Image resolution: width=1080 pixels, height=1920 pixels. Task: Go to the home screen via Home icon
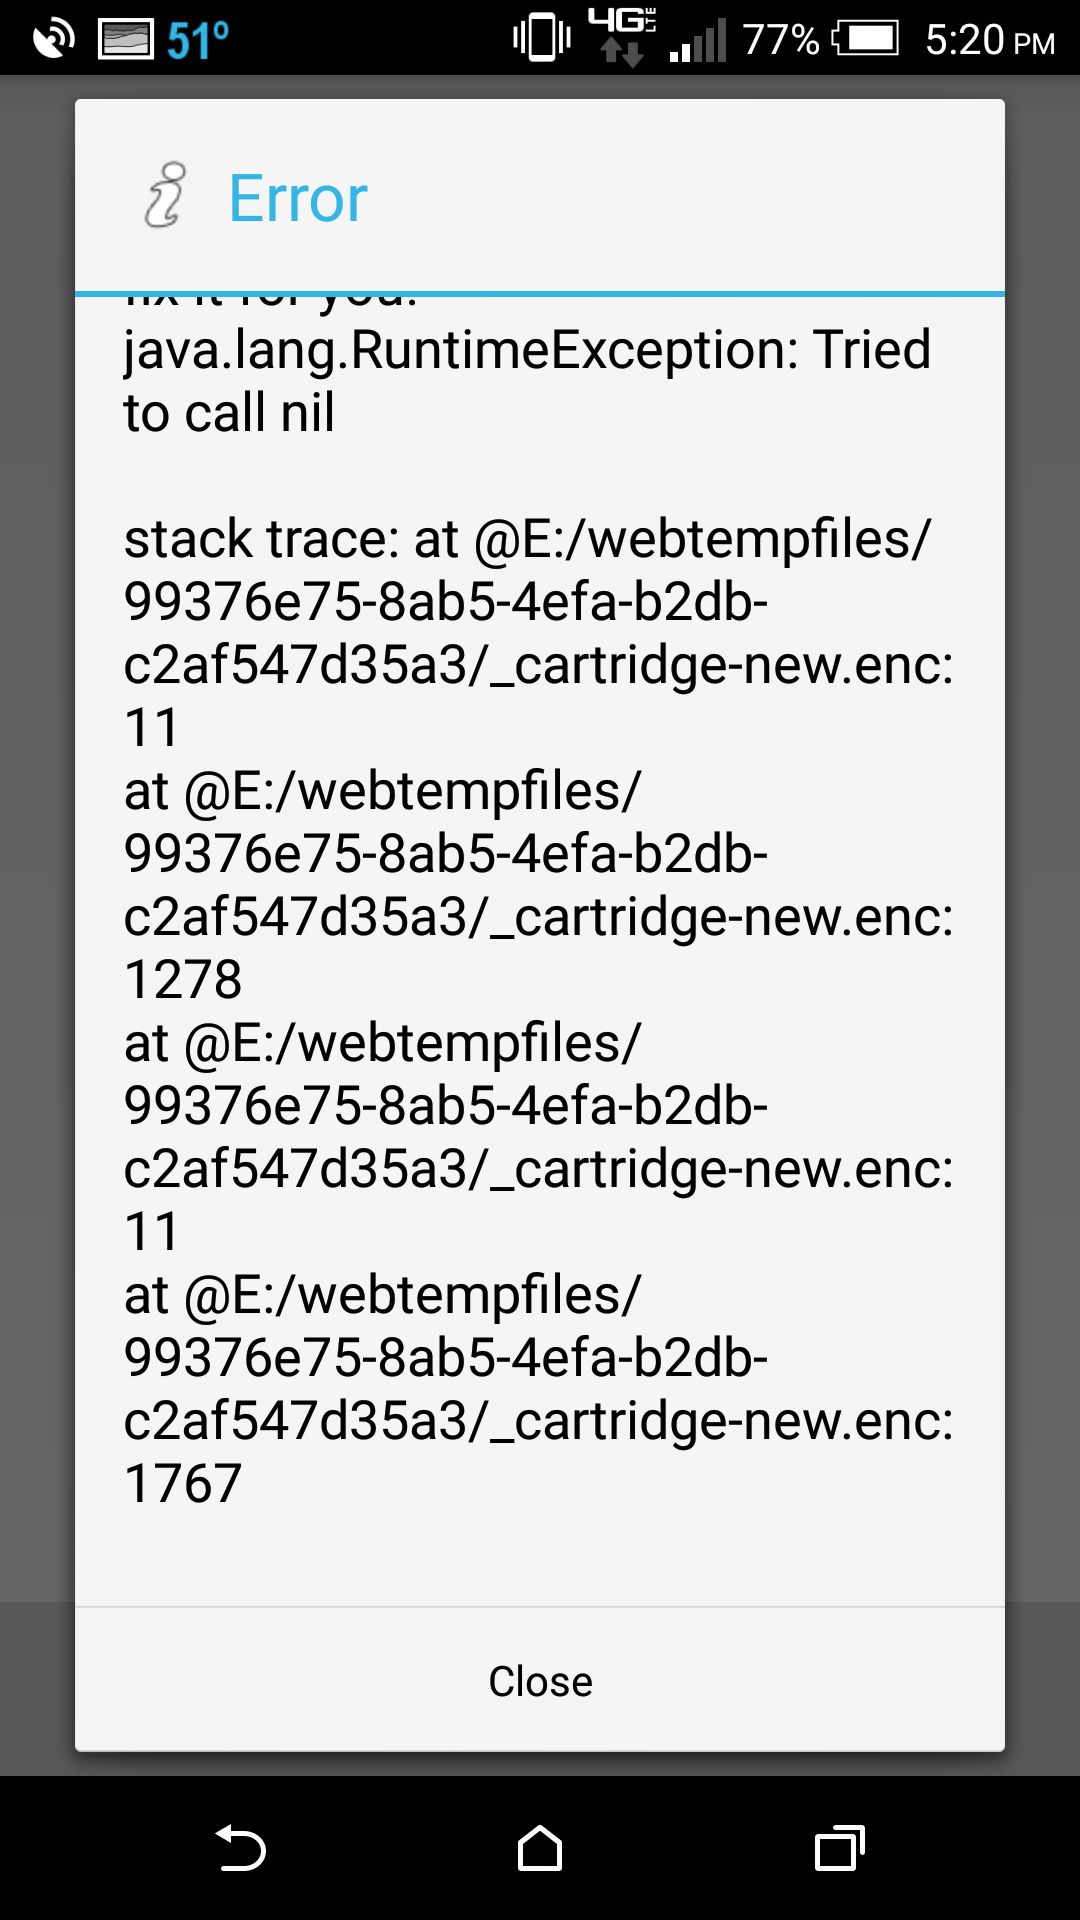[x=540, y=1848]
